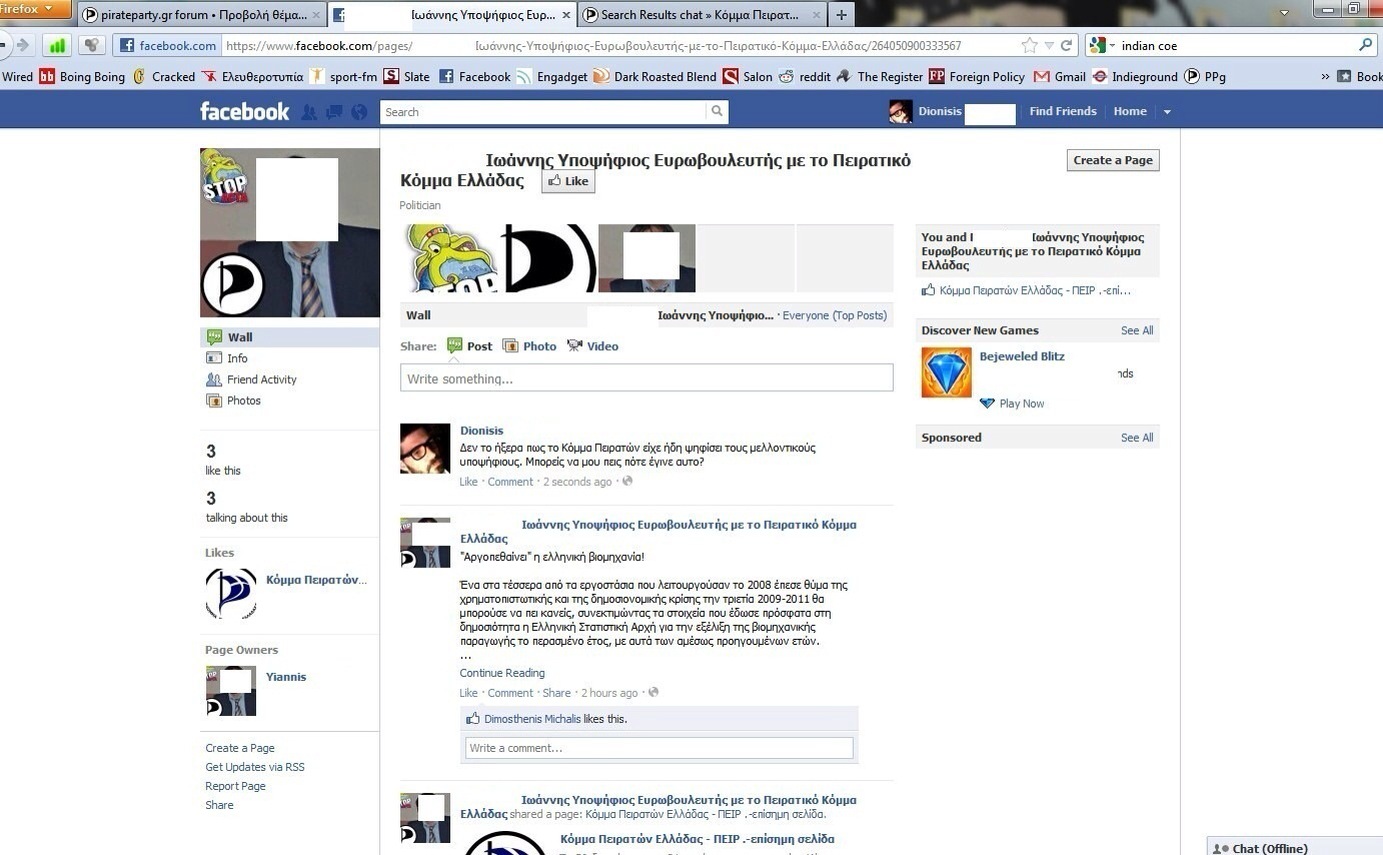Image resolution: width=1383 pixels, height=855 pixels.
Task: Go to Home in Facebook header
Action: click(x=1130, y=111)
